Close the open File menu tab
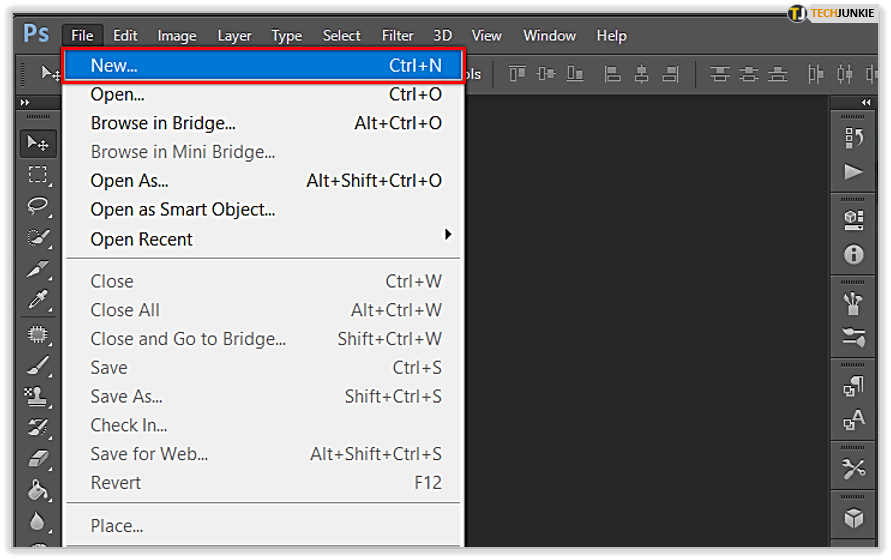 coord(82,36)
